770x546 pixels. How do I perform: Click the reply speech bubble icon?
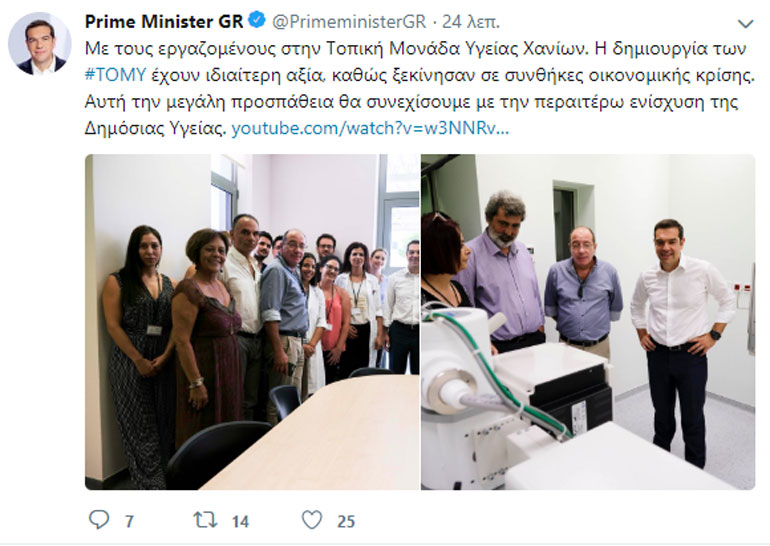[x=99, y=519]
